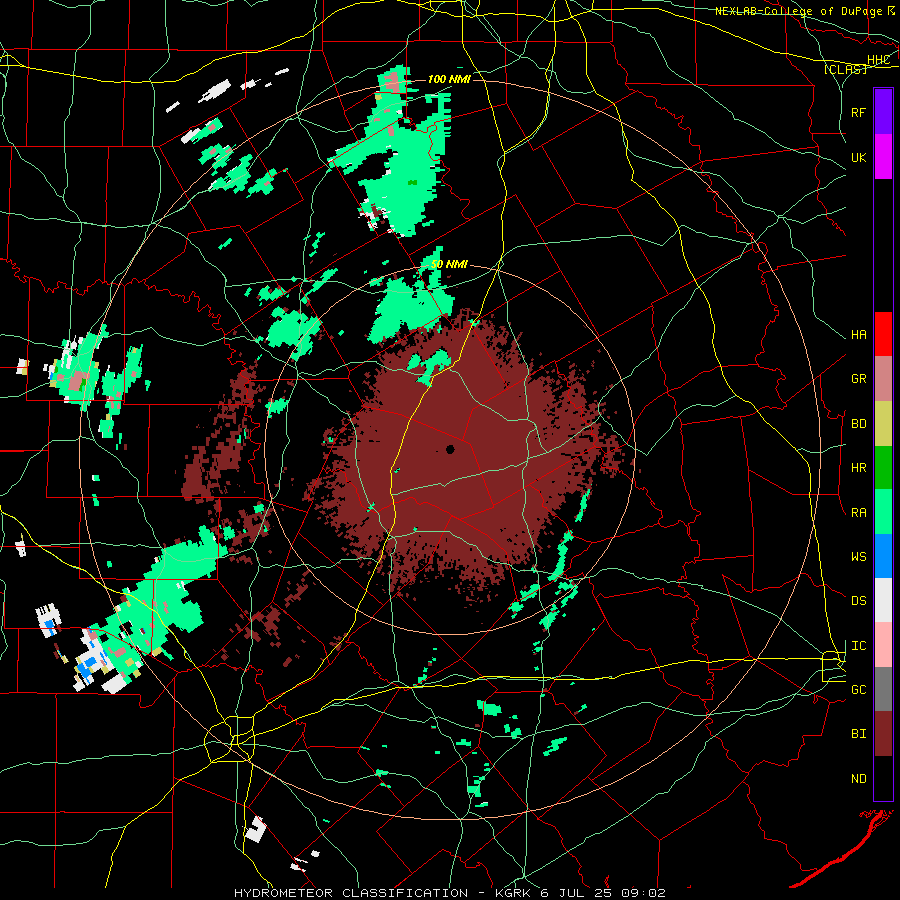Click the UK magenta legend swatch
This screenshot has width=900, height=900.
tap(883, 157)
